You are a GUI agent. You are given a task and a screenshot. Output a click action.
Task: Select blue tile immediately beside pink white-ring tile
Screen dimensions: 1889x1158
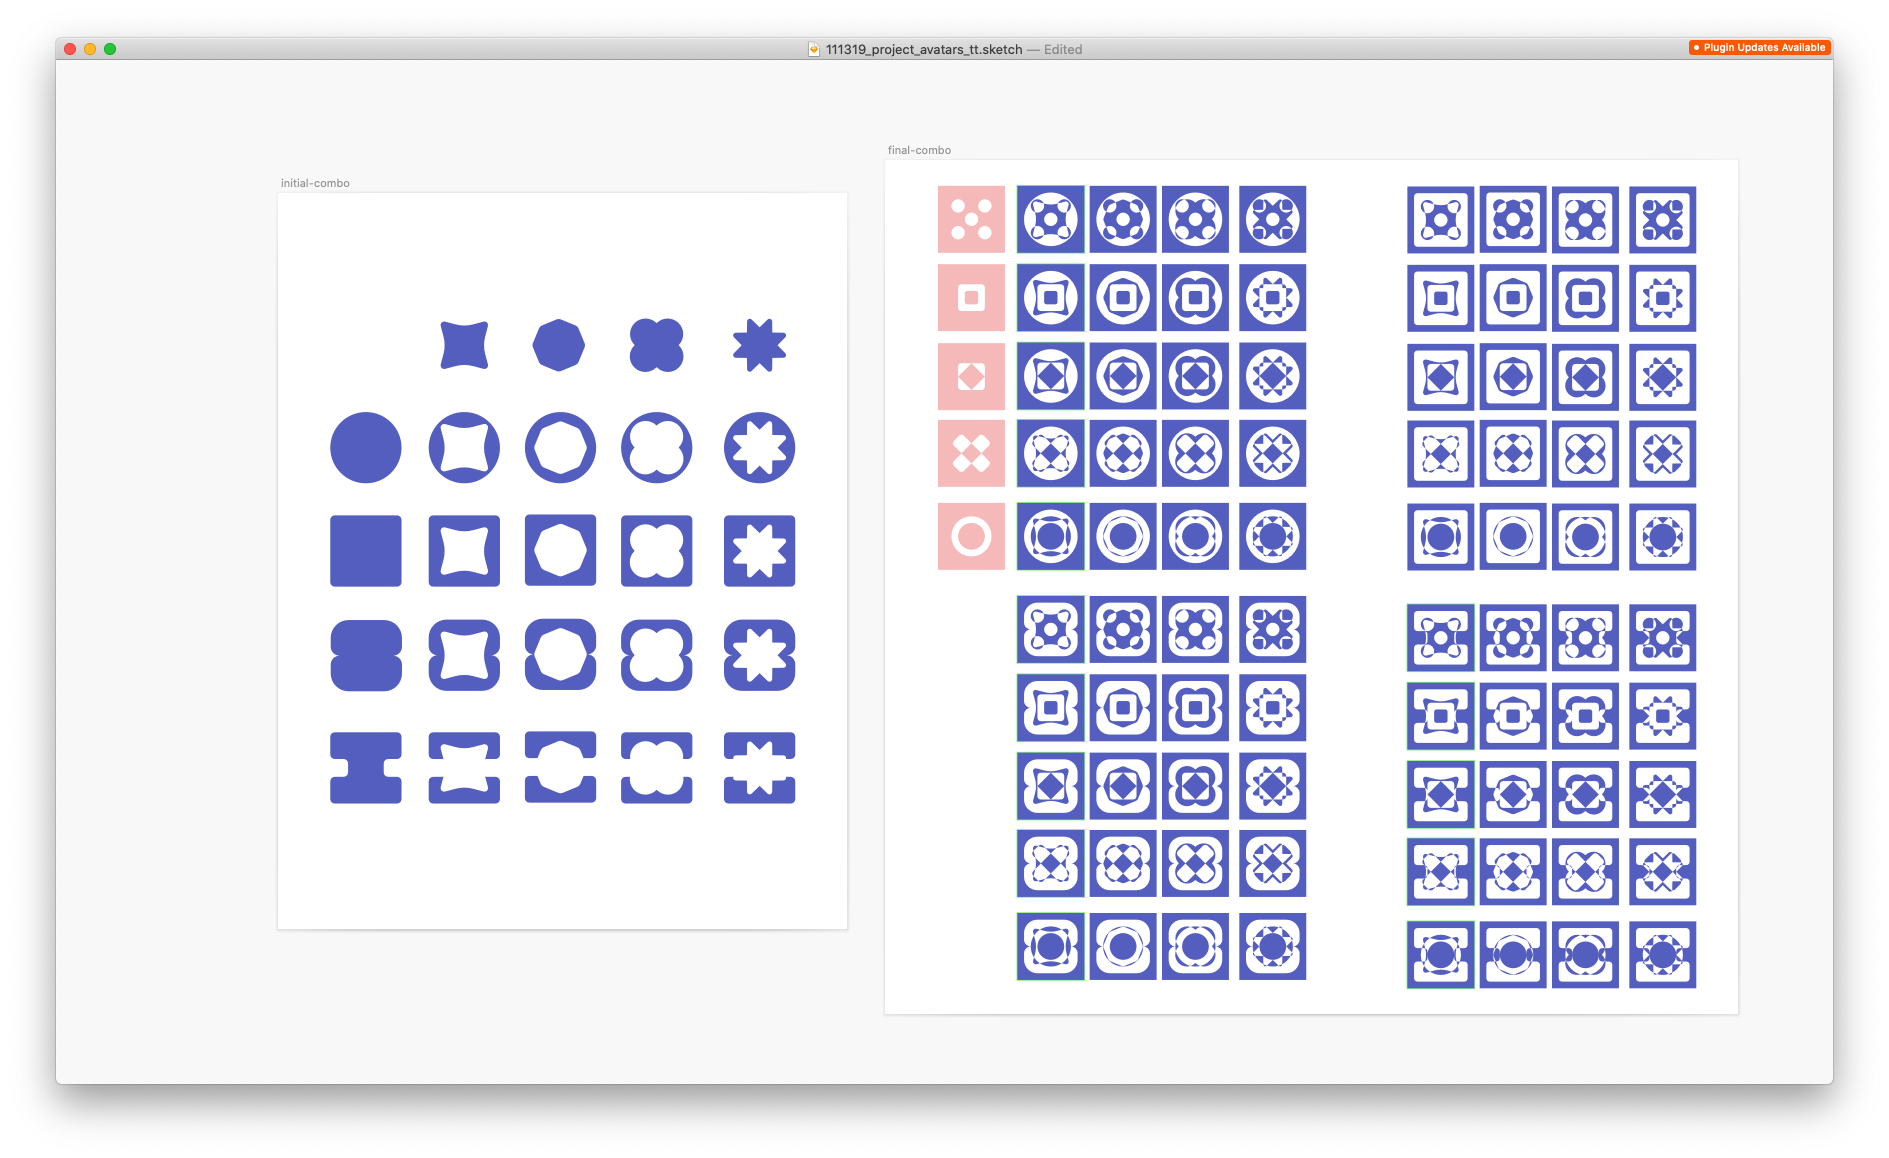1051,536
